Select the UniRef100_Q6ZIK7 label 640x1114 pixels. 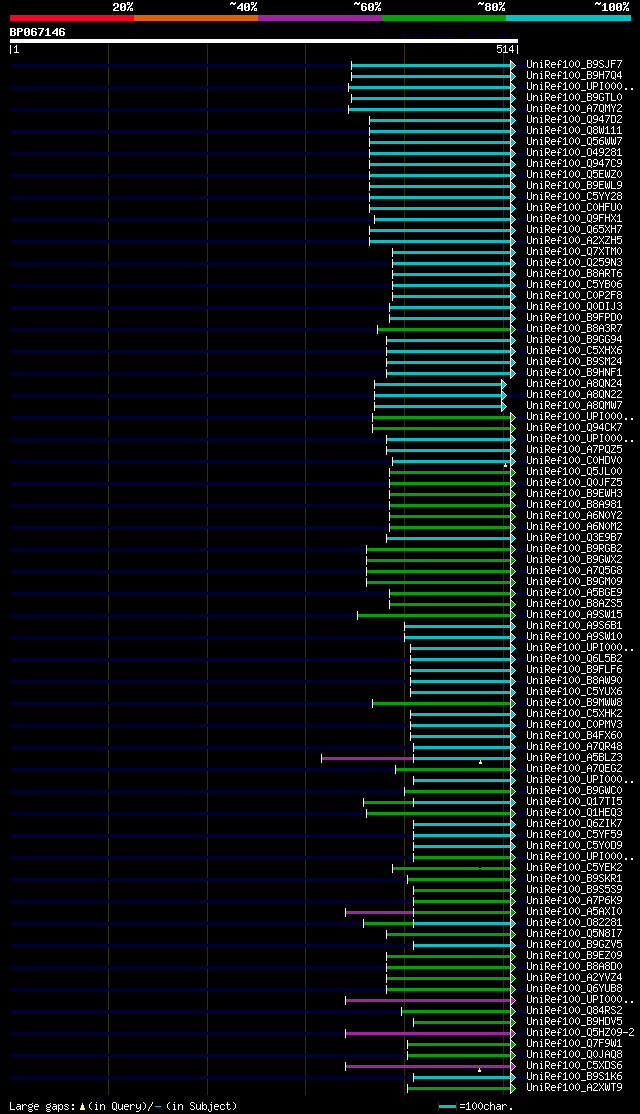point(575,824)
